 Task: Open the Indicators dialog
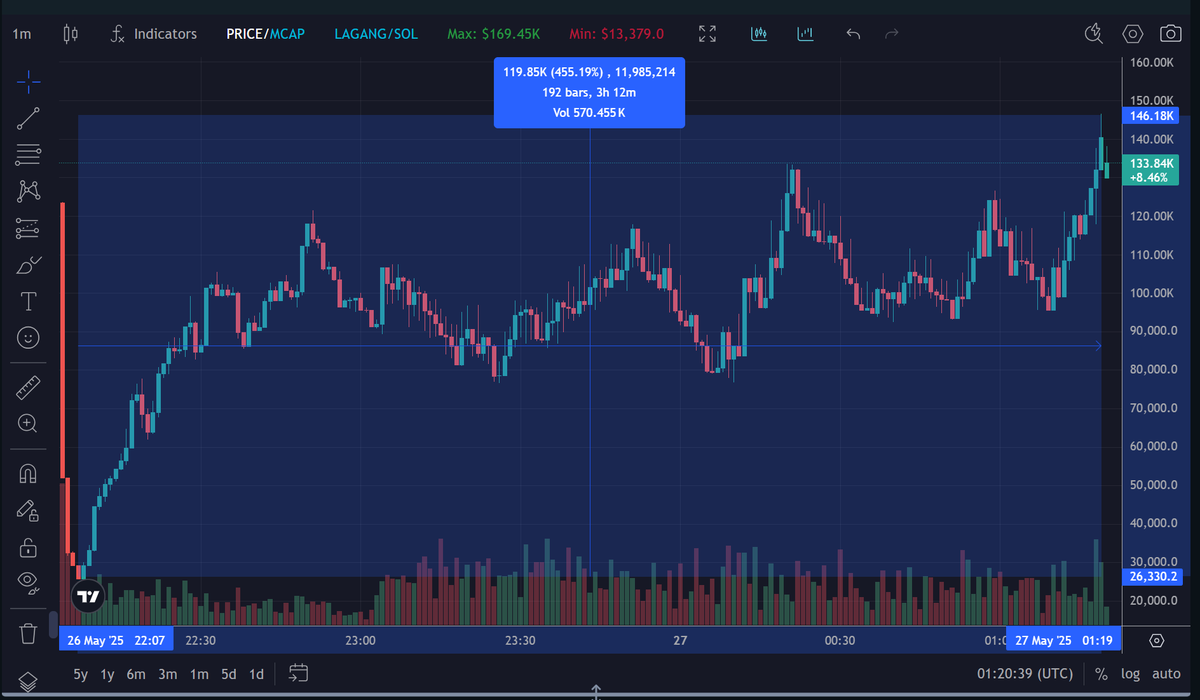pos(153,34)
